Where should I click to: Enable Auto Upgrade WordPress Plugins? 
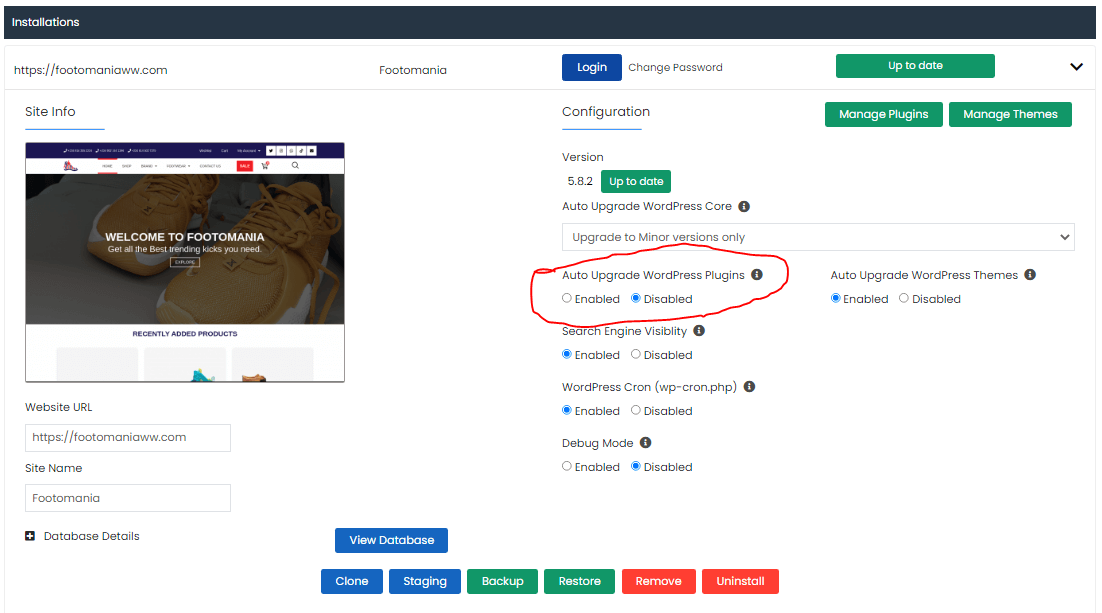pyautogui.click(x=567, y=299)
